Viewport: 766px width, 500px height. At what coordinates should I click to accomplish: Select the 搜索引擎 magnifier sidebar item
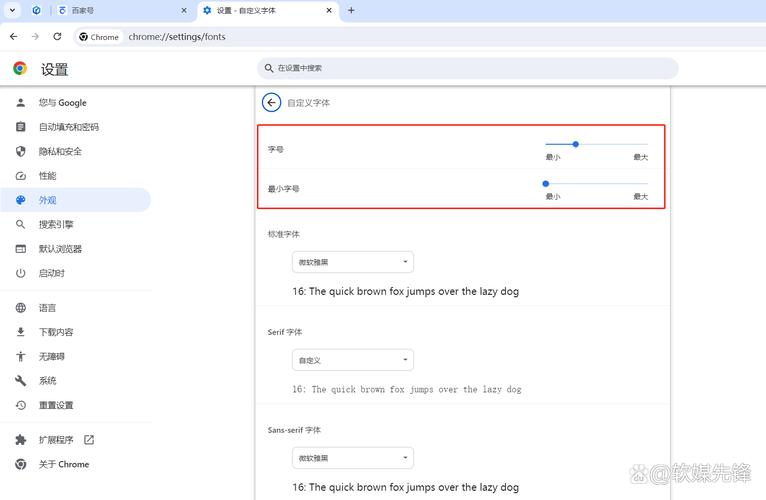click(20, 225)
